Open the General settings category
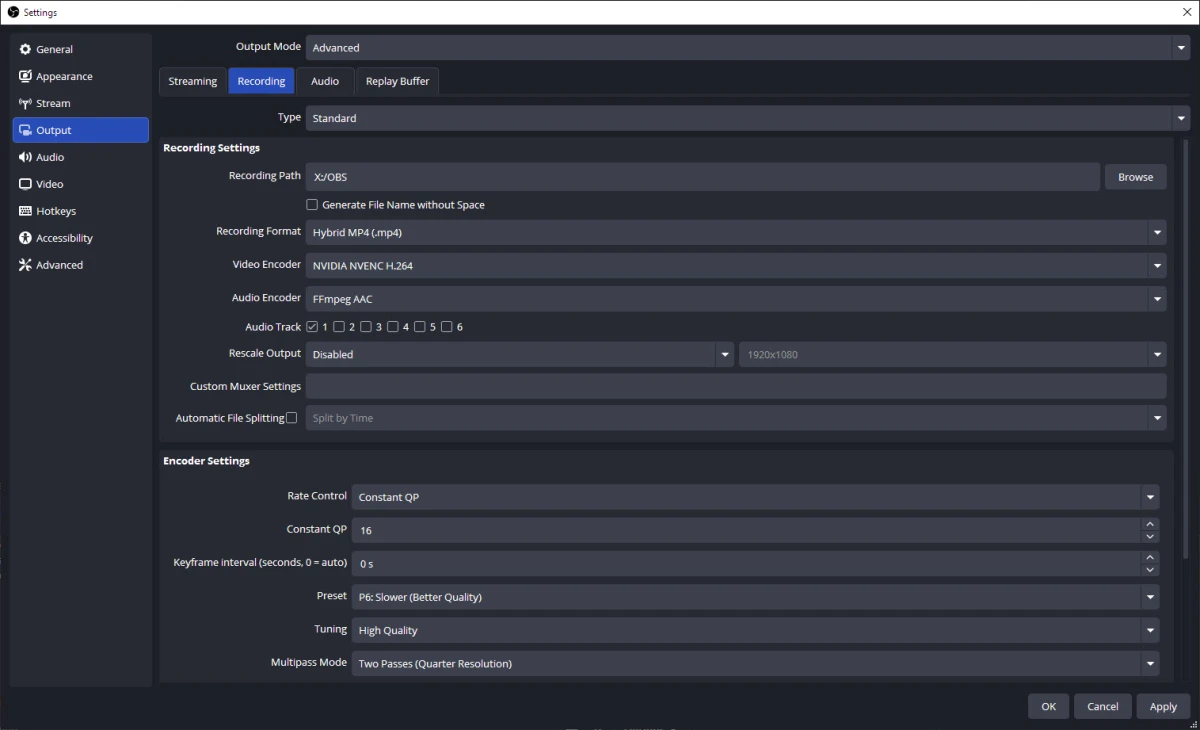 point(80,49)
